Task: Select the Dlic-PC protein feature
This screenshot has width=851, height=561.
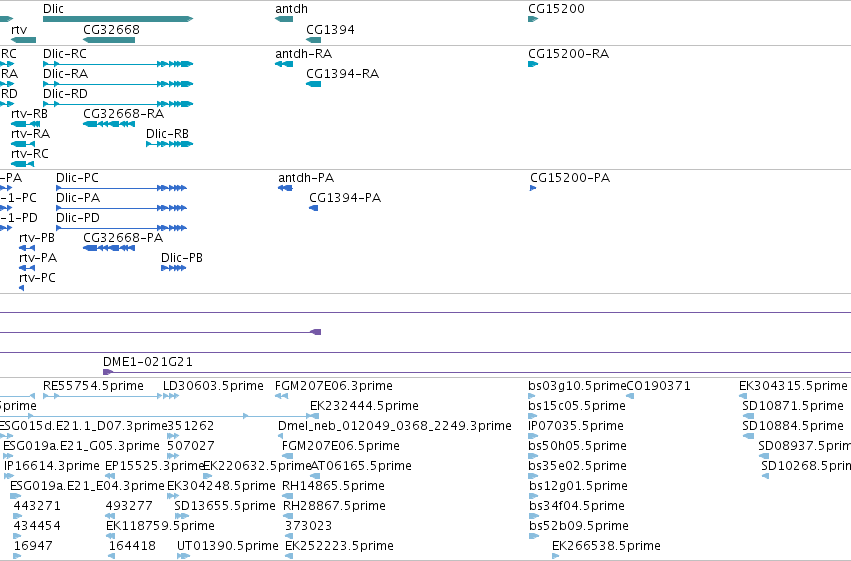Action: coord(122,188)
